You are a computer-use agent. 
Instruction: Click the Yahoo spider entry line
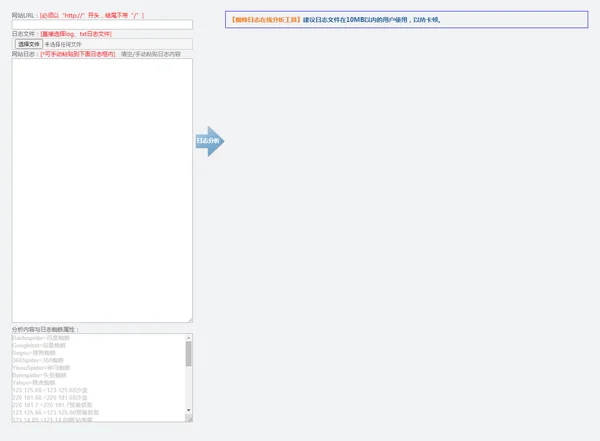click(35, 382)
